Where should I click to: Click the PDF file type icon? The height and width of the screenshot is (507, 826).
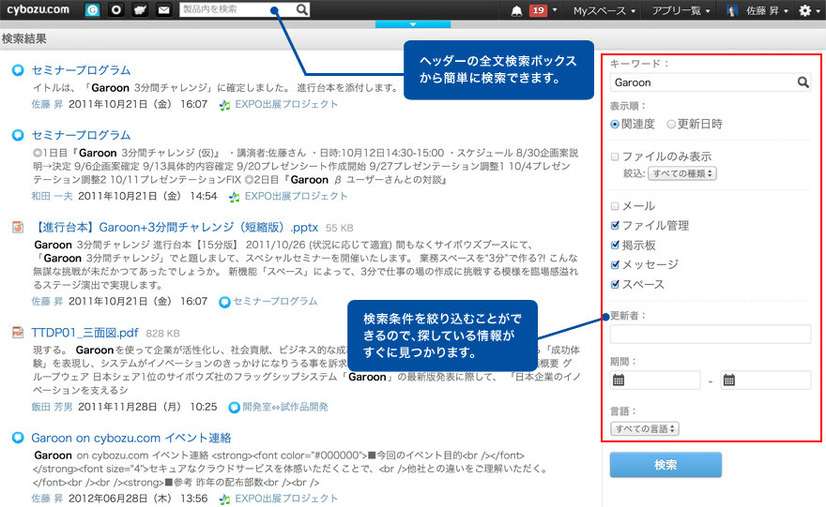18,333
